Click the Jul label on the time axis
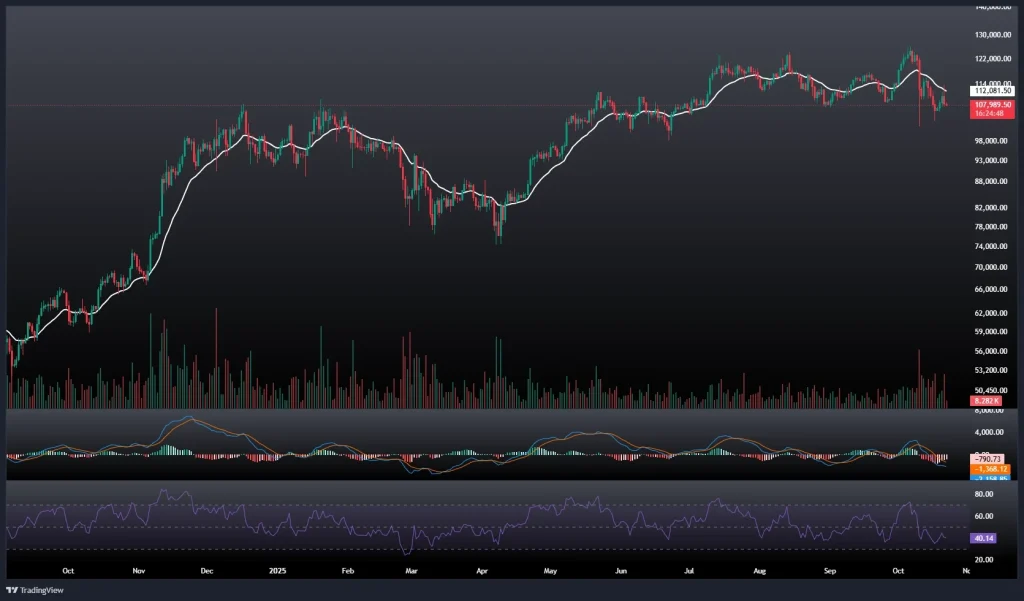 pyautogui.click(x=689, y=571)
